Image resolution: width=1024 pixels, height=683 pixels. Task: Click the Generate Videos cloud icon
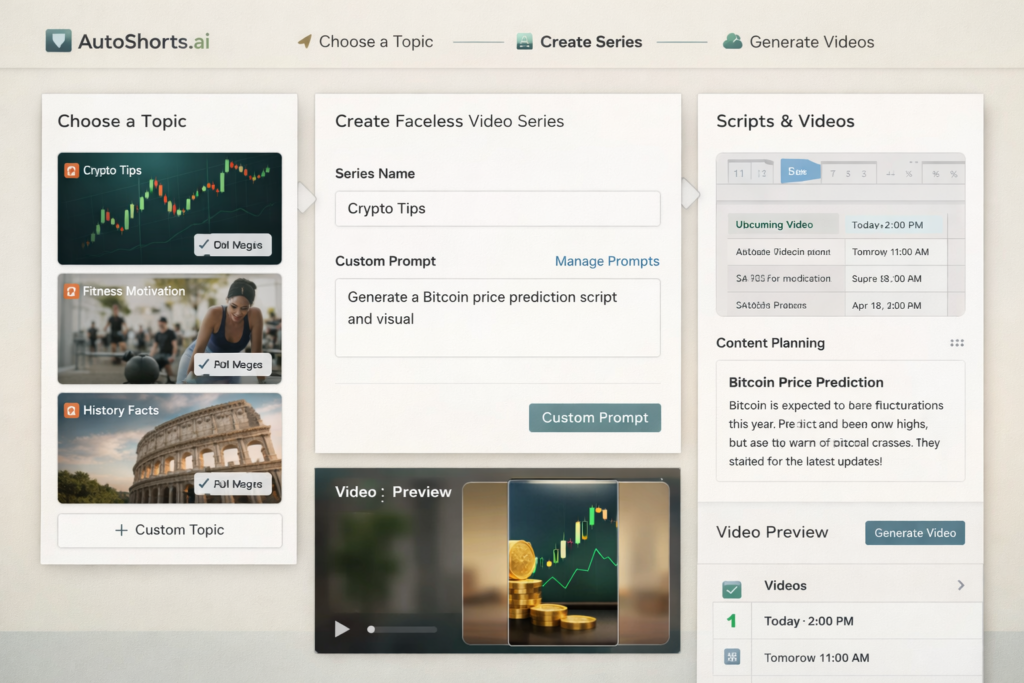click(733, 41)
